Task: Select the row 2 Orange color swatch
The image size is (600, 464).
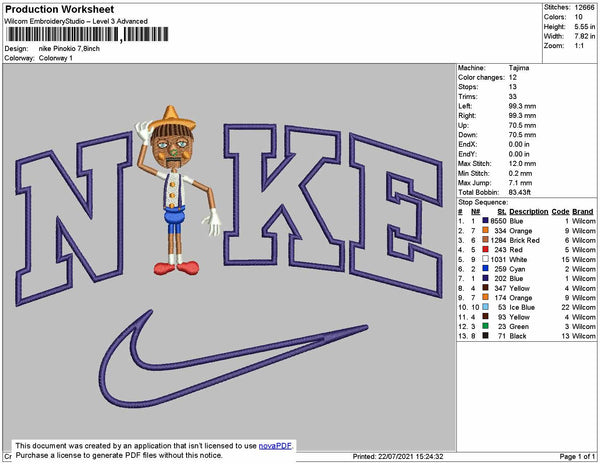Action: point(485,230)
